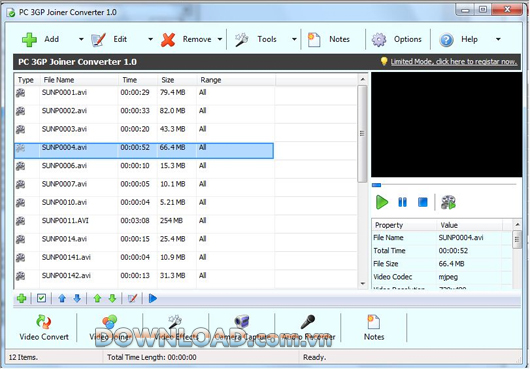The image size is (530, 369).
Task: Click the blue play triangle in bottom toolbar
Action: tap(153, 298)
